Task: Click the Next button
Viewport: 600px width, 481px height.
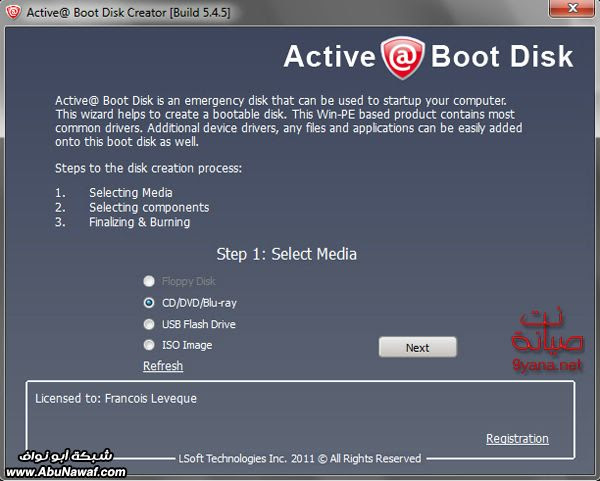Action: point(417,347)
